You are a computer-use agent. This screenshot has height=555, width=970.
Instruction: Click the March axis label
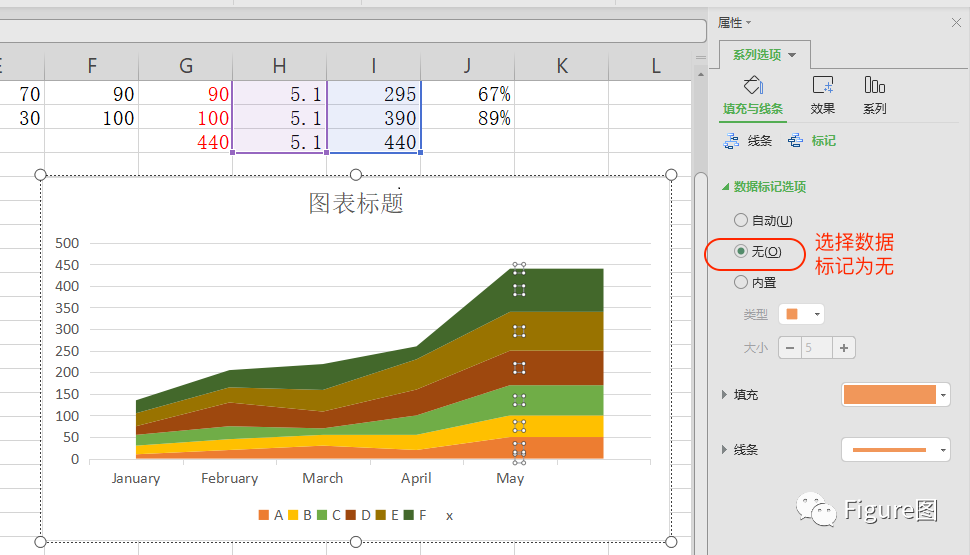coord(322,478)
